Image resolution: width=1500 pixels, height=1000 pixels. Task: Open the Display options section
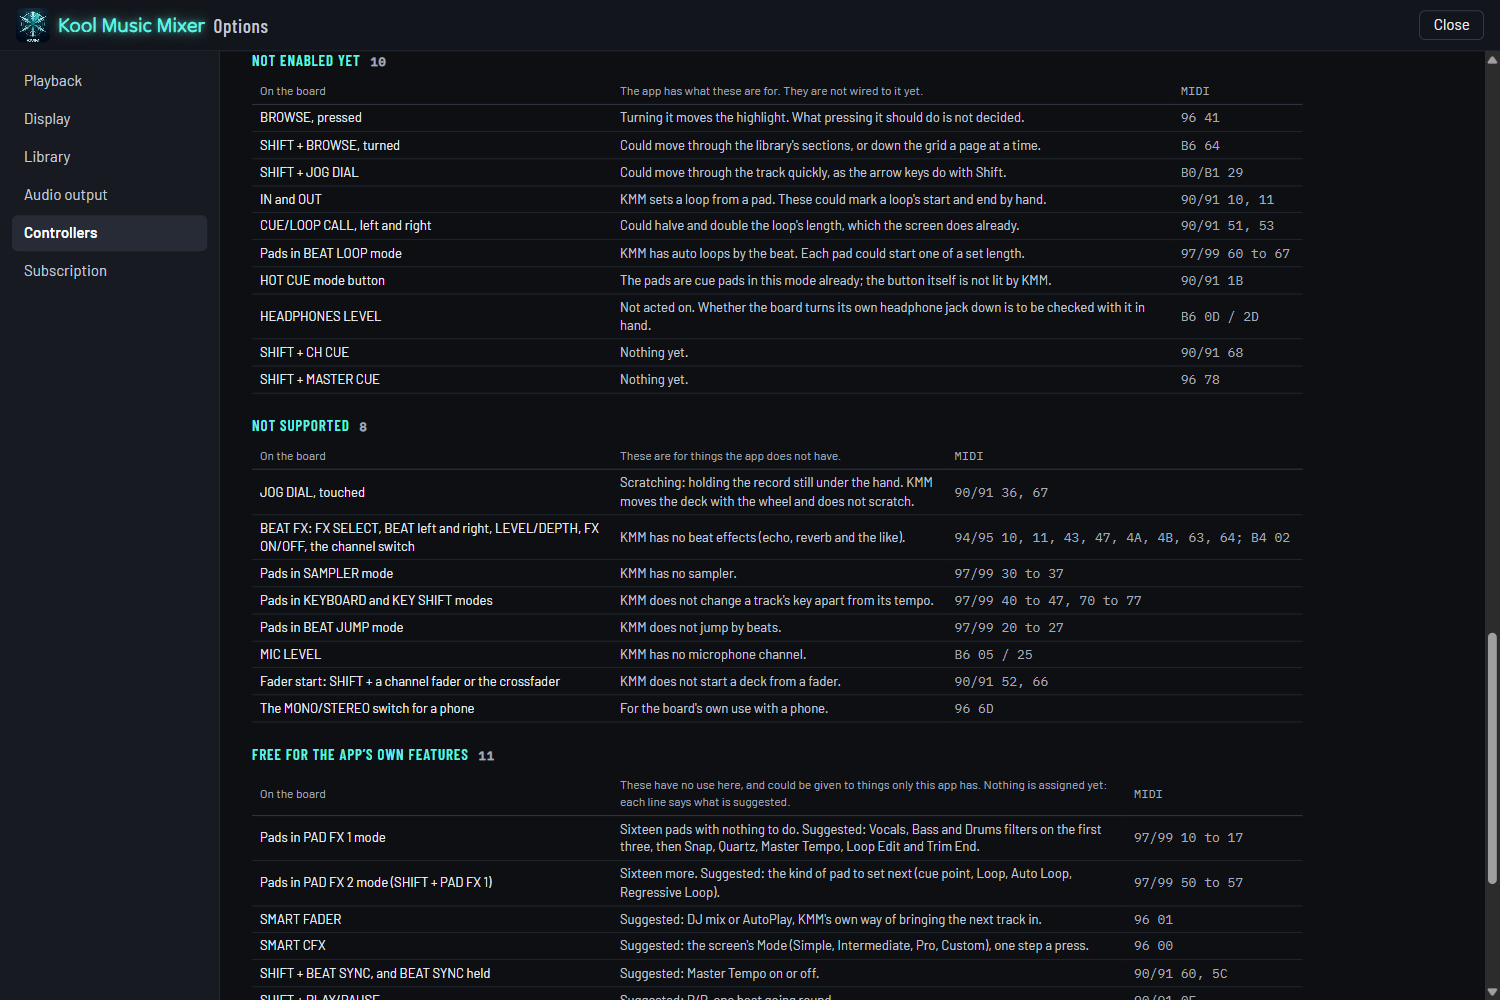point(109,119)
